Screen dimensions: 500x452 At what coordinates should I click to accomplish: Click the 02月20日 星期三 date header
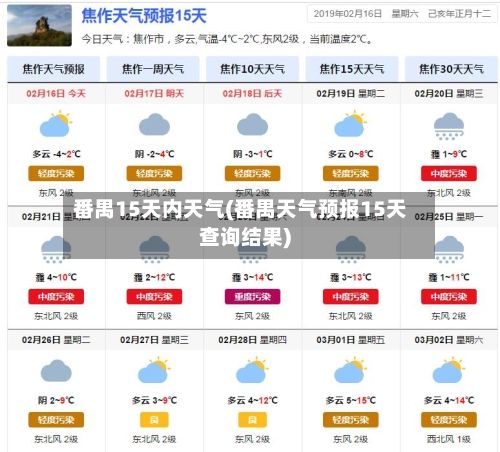pyautogui.click(x=449, y=93)
